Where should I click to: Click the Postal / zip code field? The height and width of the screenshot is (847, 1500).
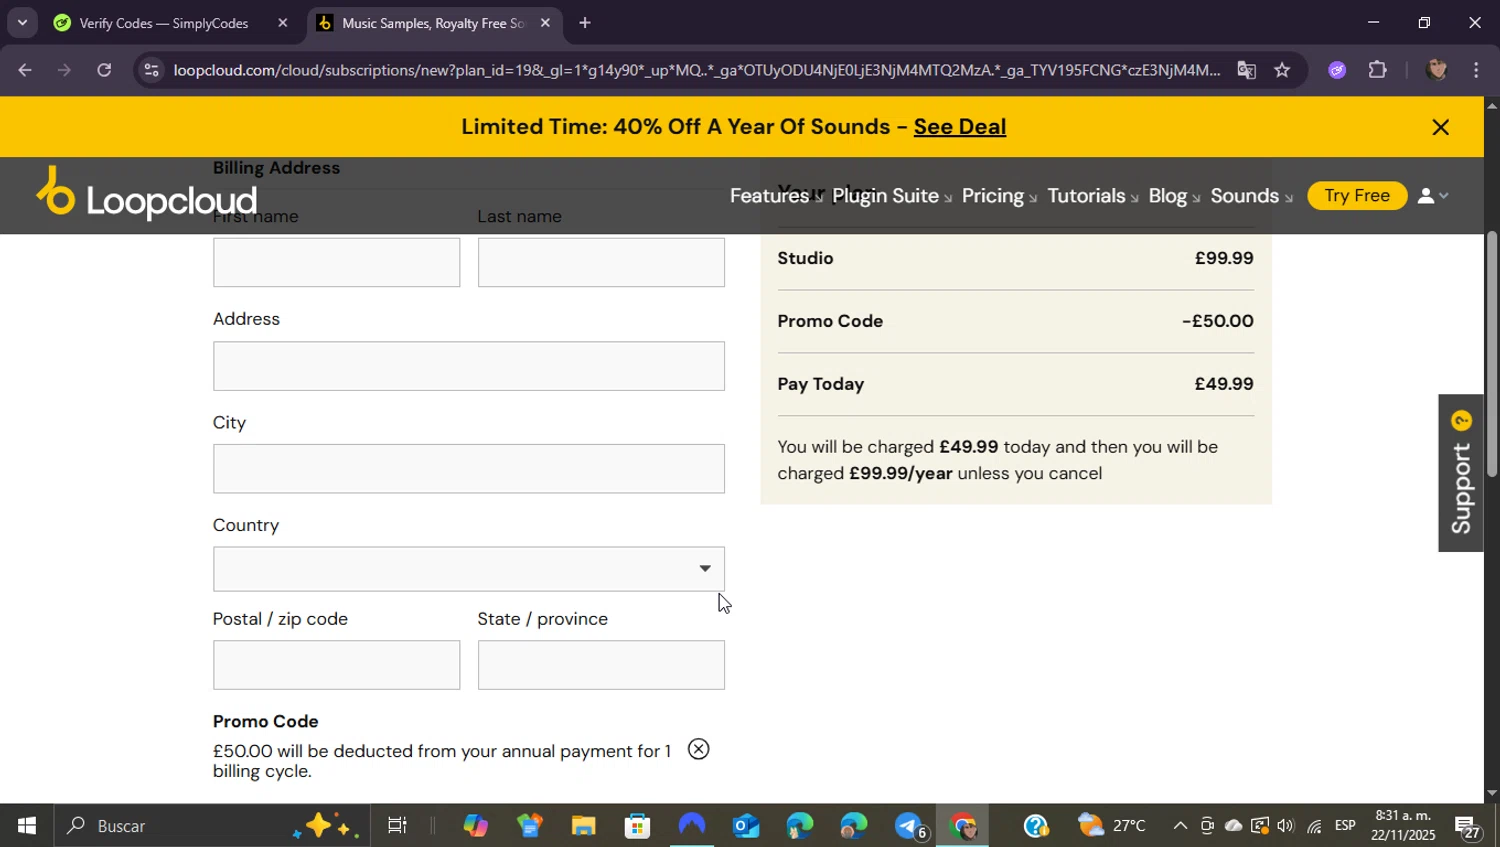(x=336, y=665)
